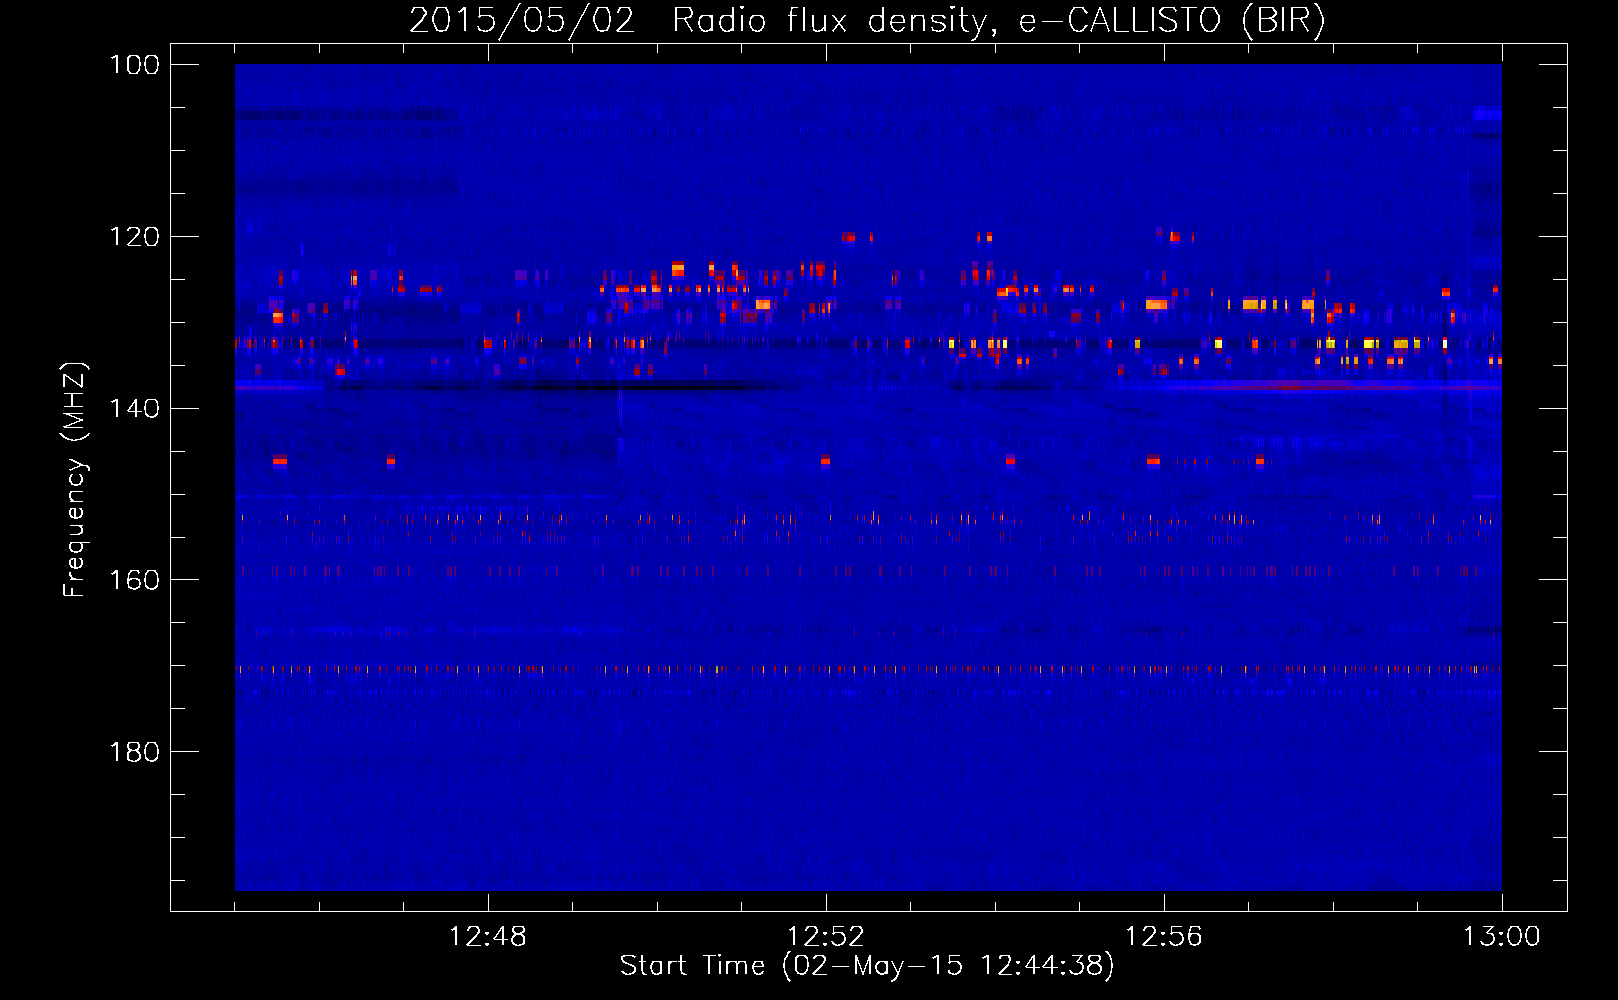Click the 120 frequency tick label
This screenshot has width=1618, height=1000.
click(134, 237)
